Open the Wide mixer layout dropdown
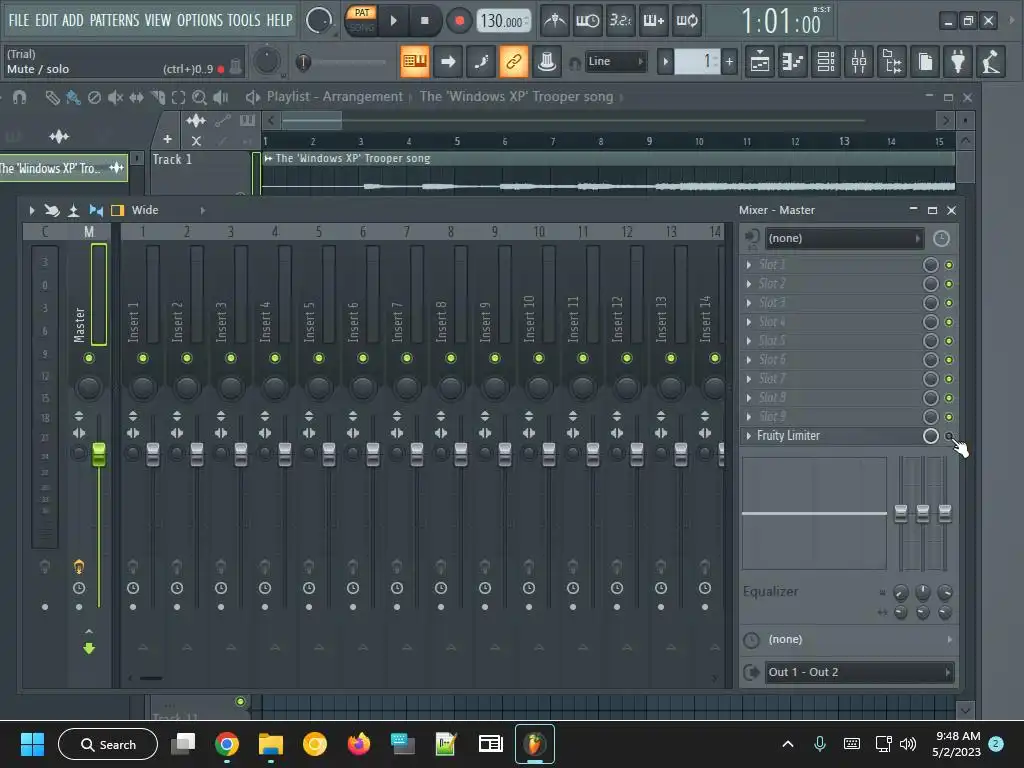Viewport: 1024px width, 768px height. [x=168, y=210]
